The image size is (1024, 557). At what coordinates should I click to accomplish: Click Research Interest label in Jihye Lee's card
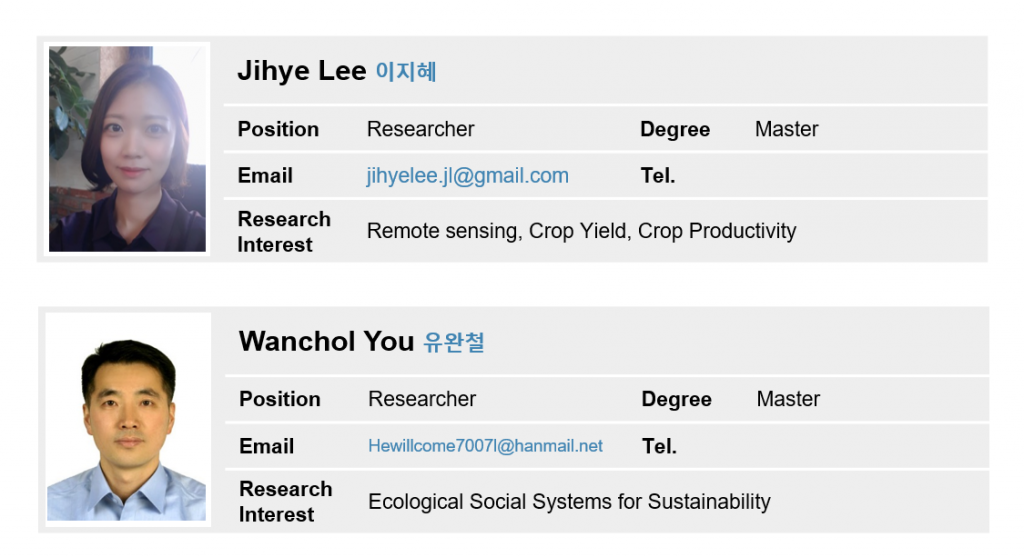point(284,231)
